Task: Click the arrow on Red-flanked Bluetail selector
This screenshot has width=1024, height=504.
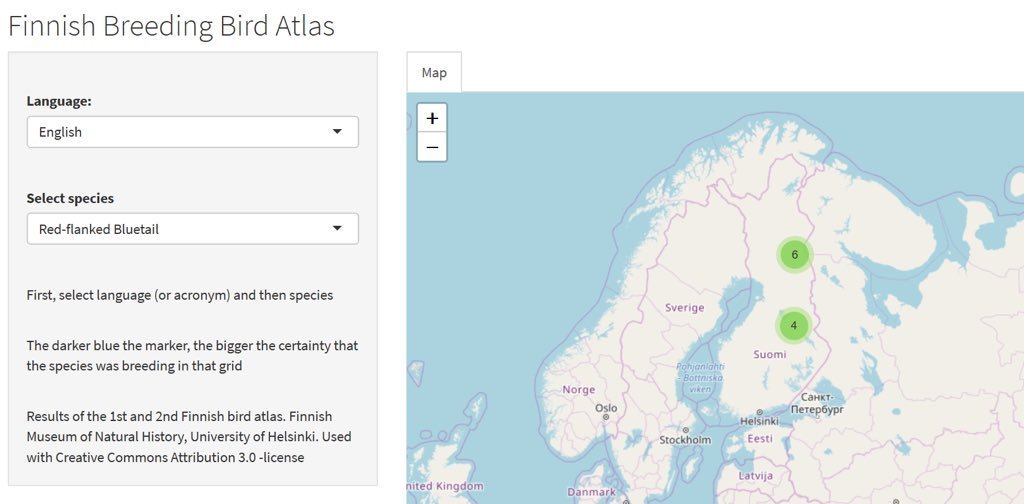Action: coord(337,229)
